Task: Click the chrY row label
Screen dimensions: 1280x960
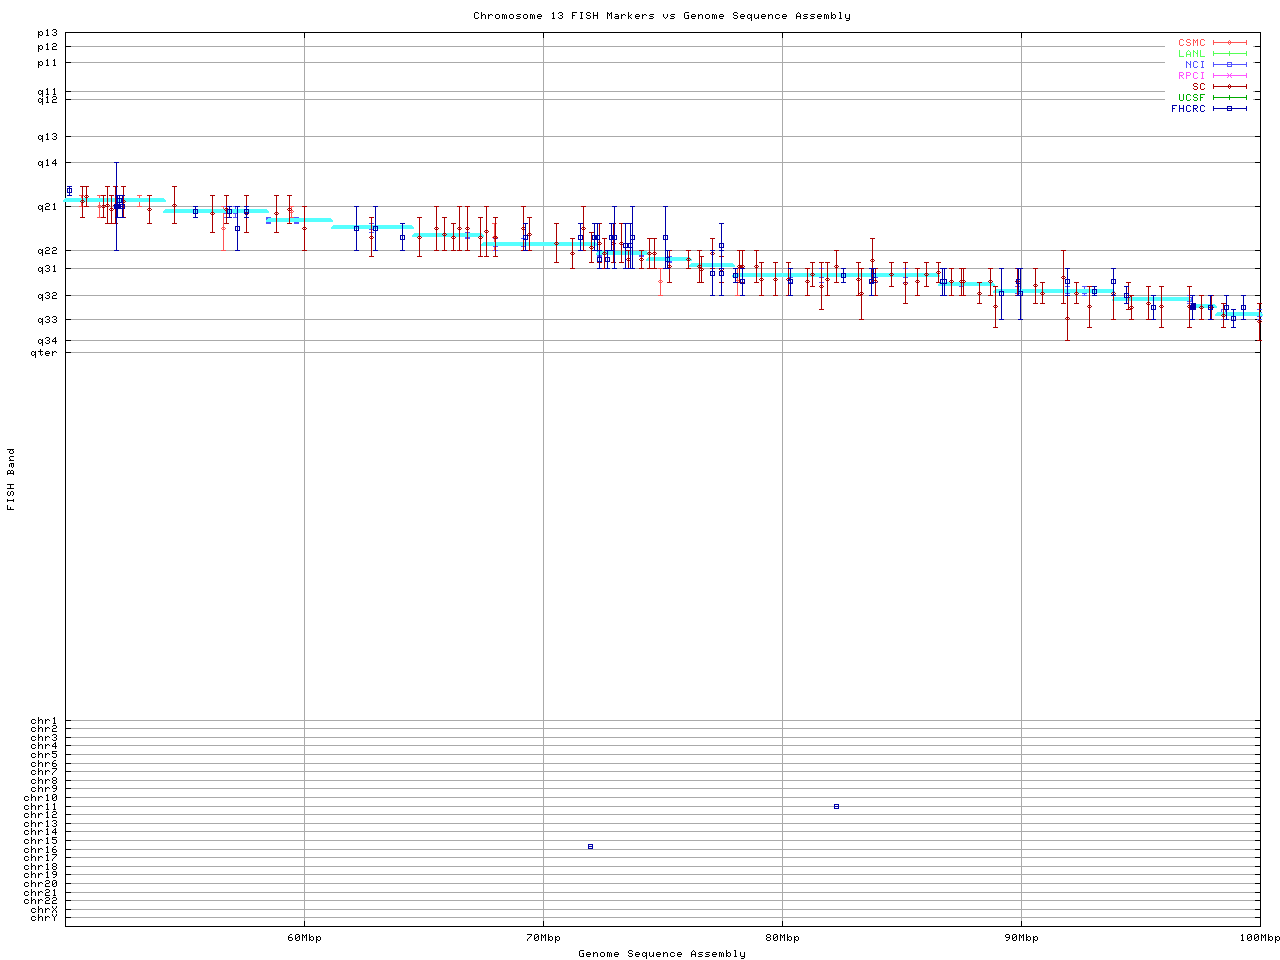Action: click(x=44, y=918)
